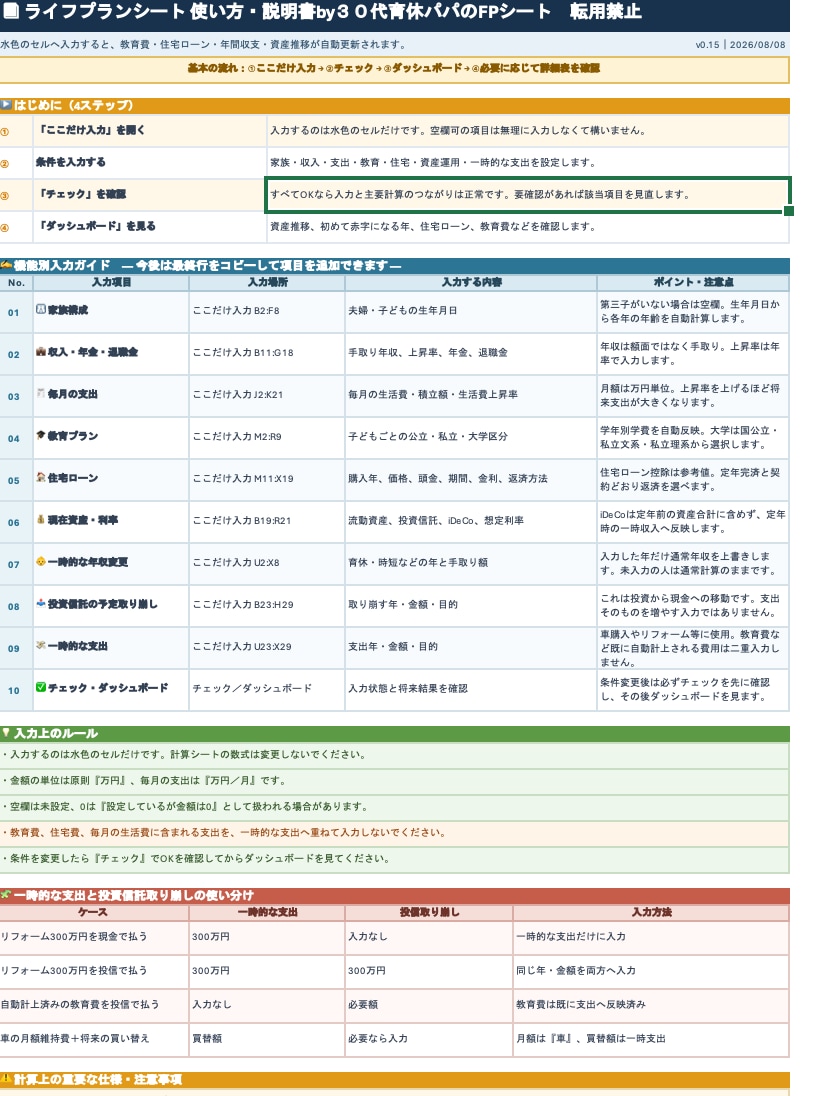This screenshot has width=814, height=1096.
Task: Select the ケース column header
Action: point(94,912)
